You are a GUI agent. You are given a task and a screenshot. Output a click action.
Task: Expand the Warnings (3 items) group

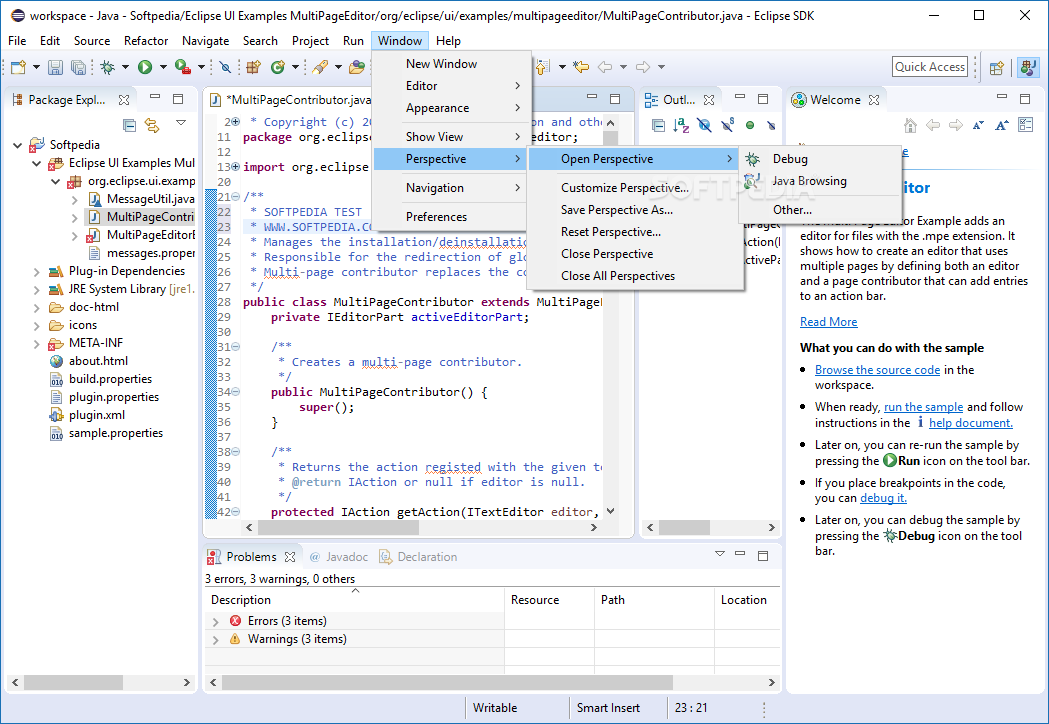click(215, 640)
